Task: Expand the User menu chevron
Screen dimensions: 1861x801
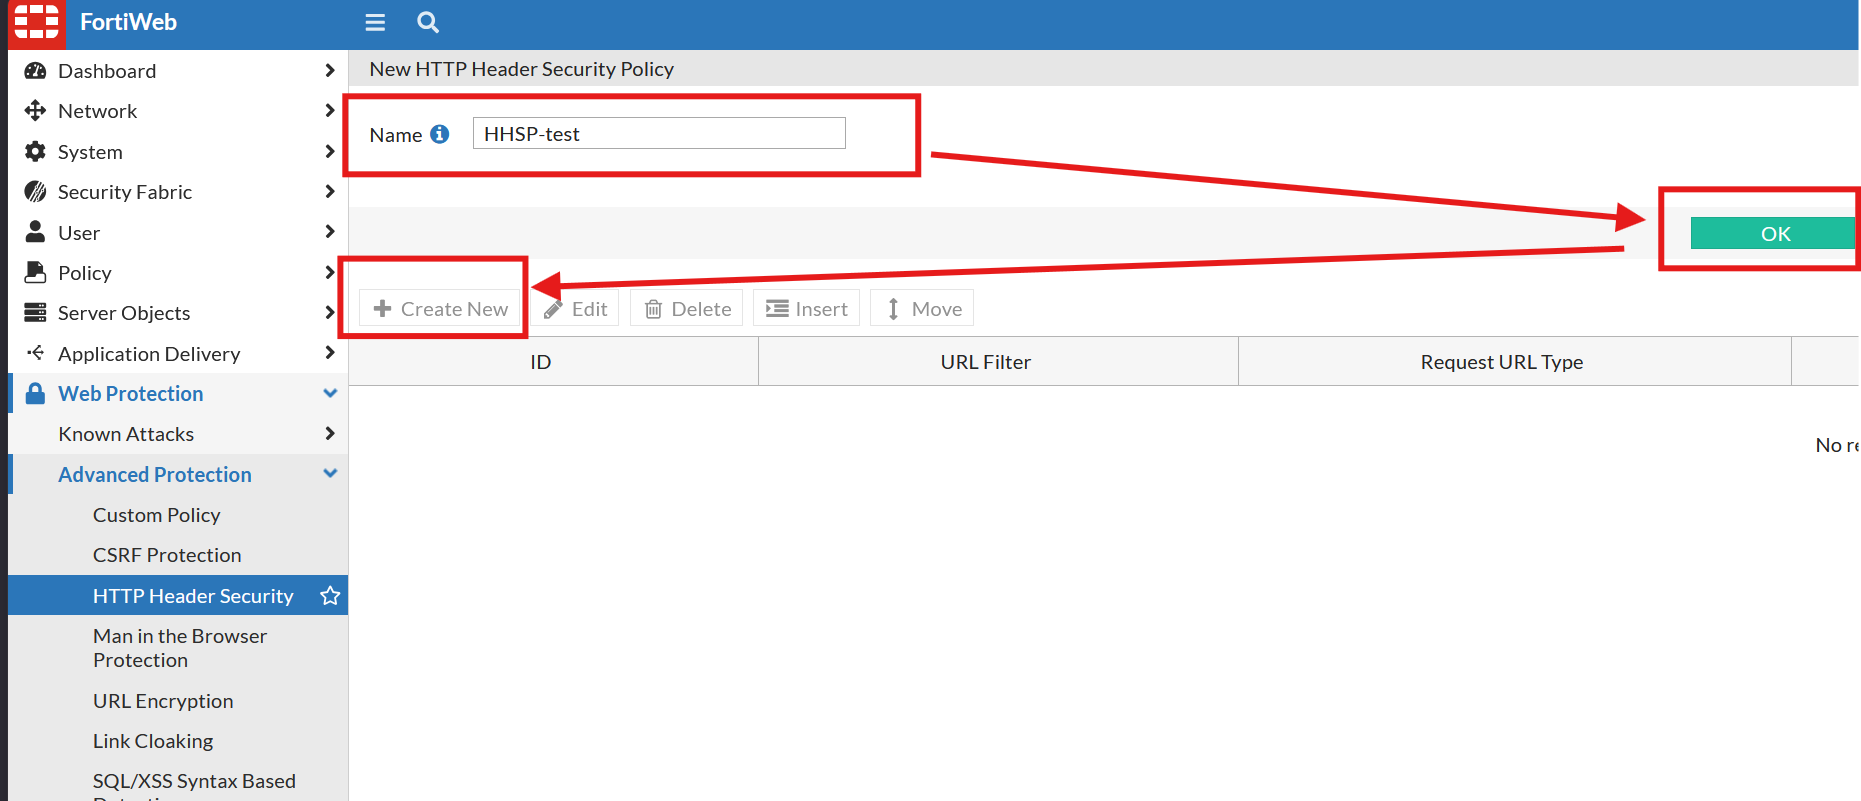Action: tap(330, 231)
